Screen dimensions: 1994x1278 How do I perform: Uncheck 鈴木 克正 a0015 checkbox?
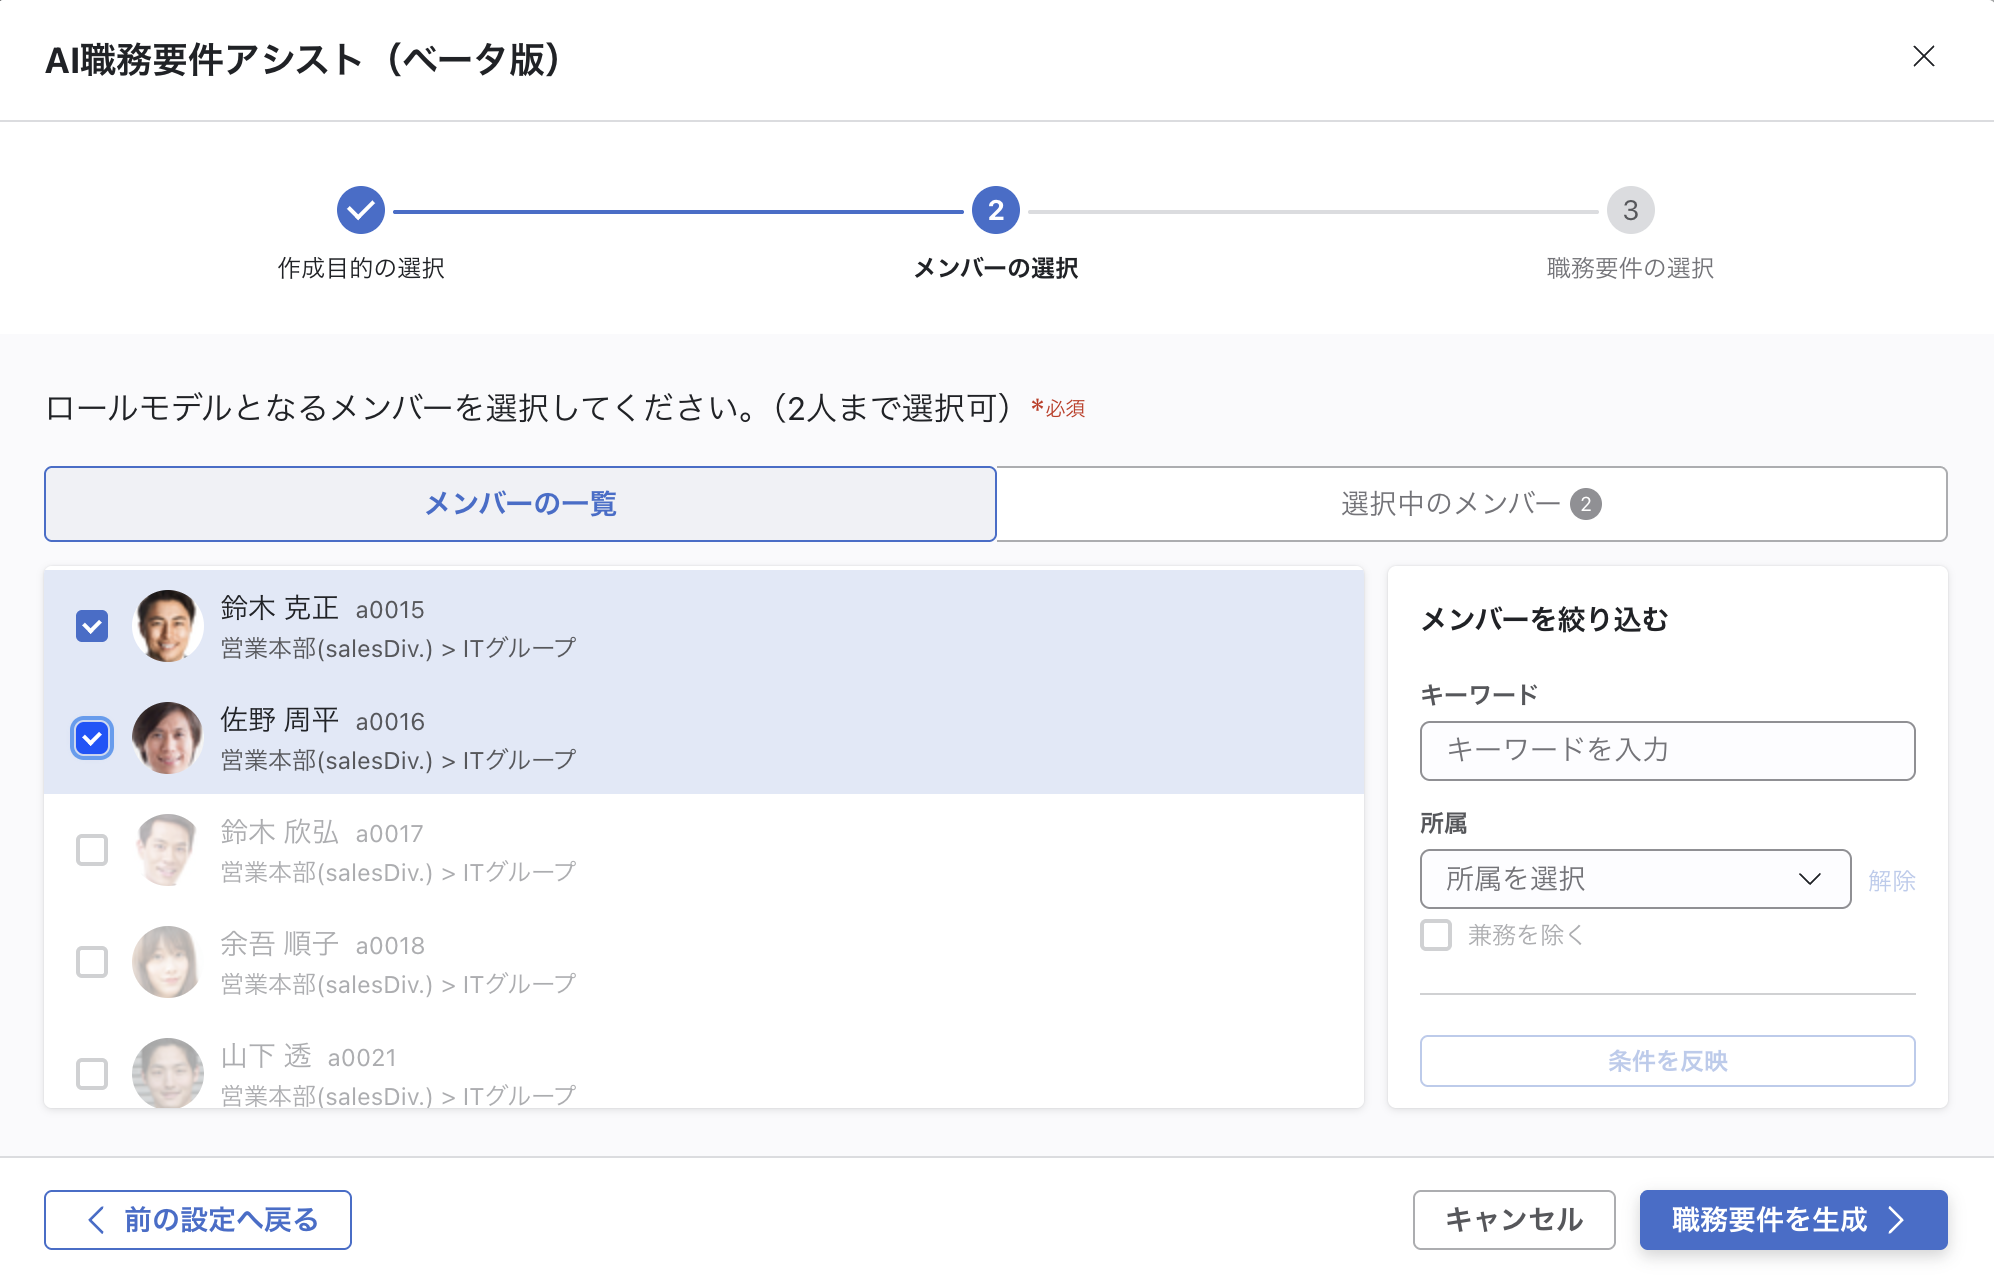[x=92, y=626]
